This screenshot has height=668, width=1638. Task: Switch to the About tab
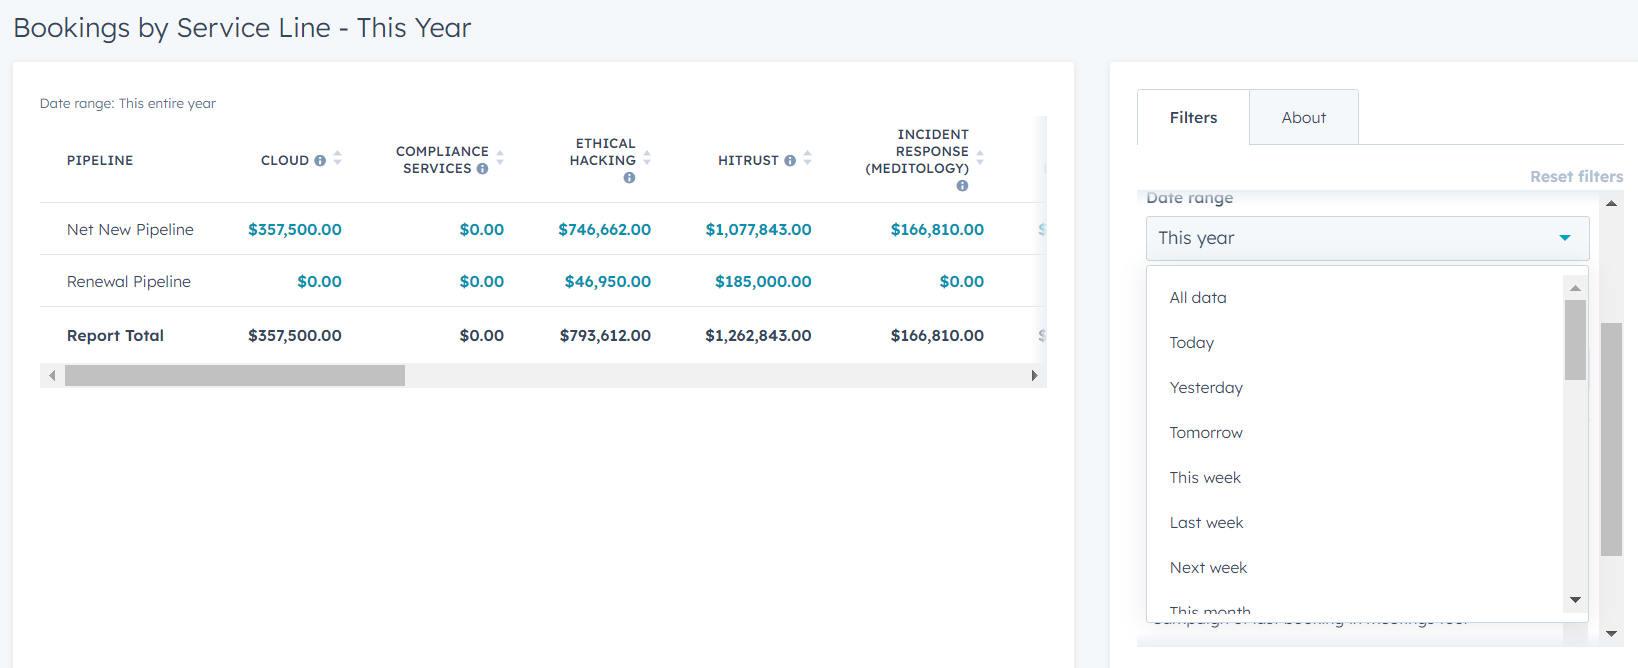tap(1303, 118)
